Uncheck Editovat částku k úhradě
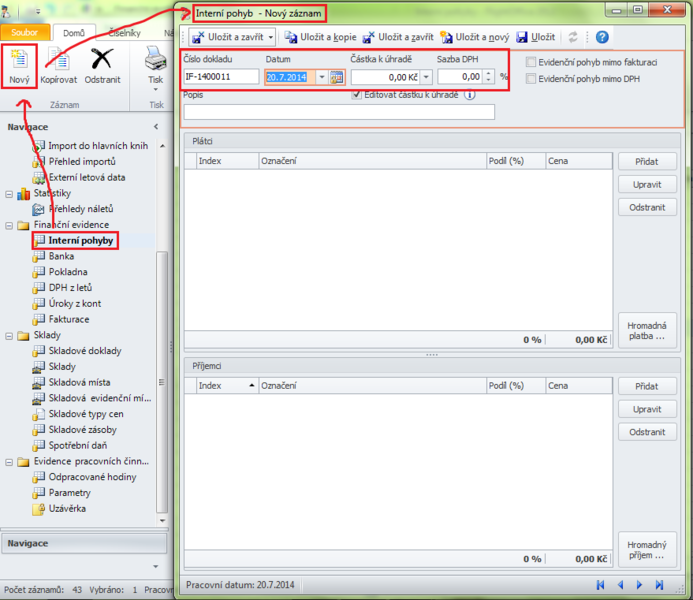The image size is (693, 600). pyautogui.click(x=357, y=95)
